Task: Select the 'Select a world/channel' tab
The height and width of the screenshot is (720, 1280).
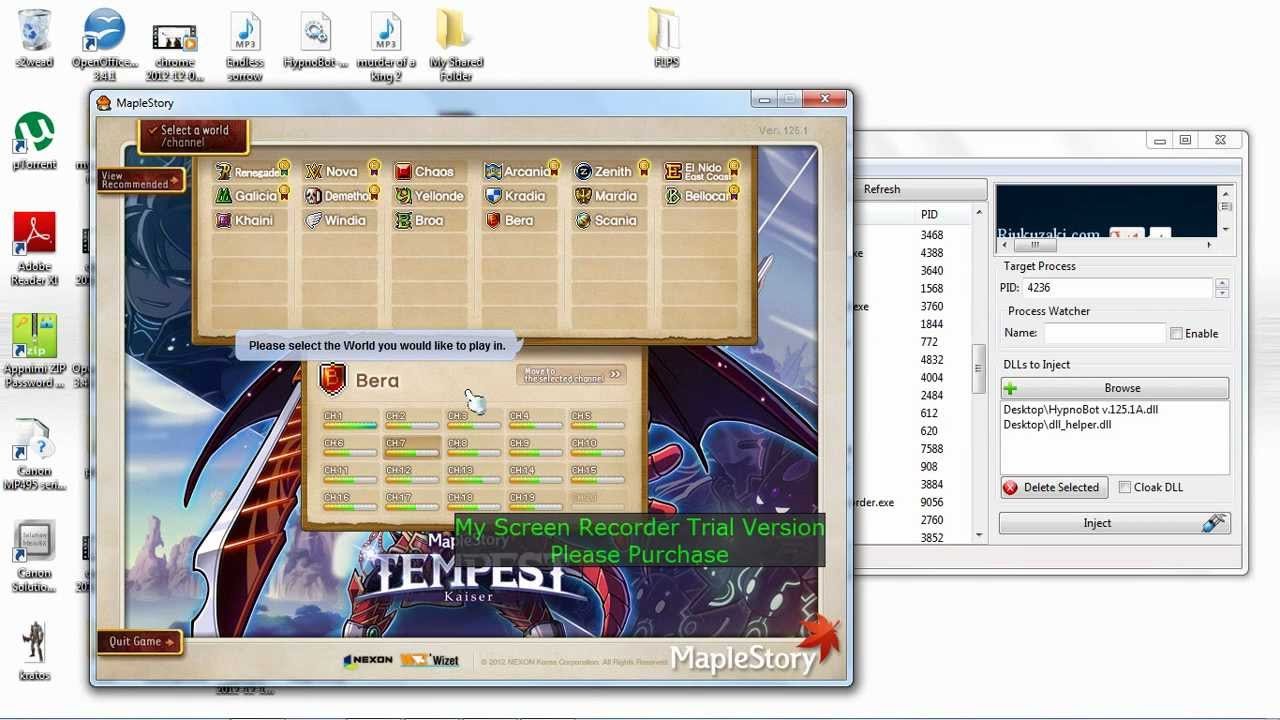Action: point(193,136)
